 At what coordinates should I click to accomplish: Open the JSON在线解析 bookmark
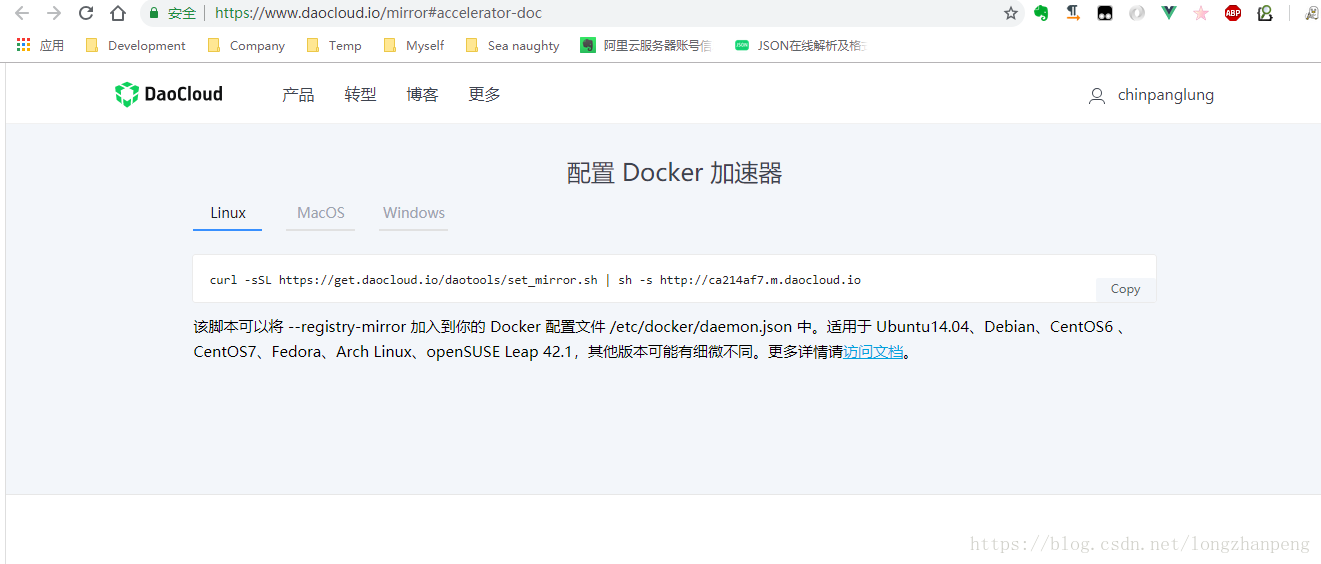tap(800, 45)
